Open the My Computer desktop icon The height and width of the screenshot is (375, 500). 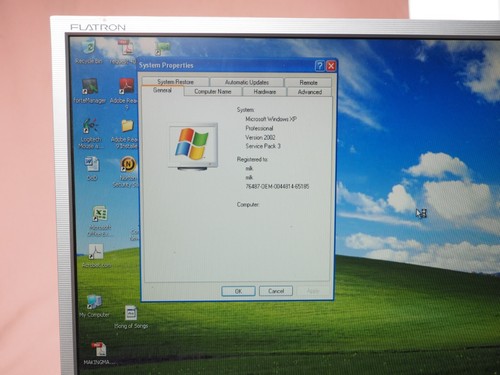[94, 306]
